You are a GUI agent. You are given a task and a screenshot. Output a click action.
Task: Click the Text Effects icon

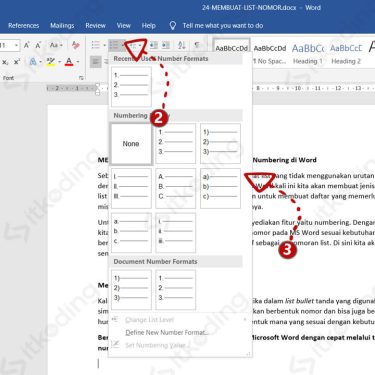[33, 62]
